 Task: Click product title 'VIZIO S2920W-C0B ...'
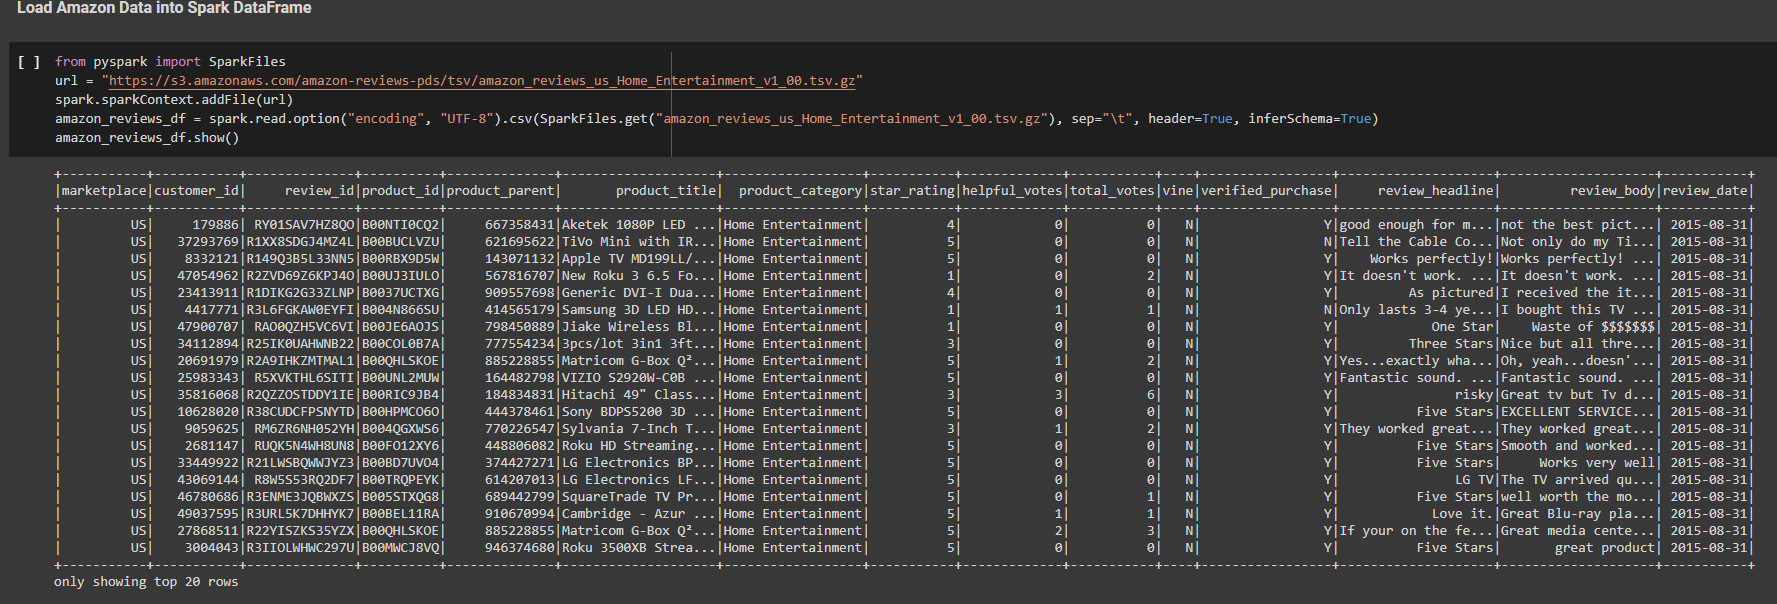pos(639,378)
